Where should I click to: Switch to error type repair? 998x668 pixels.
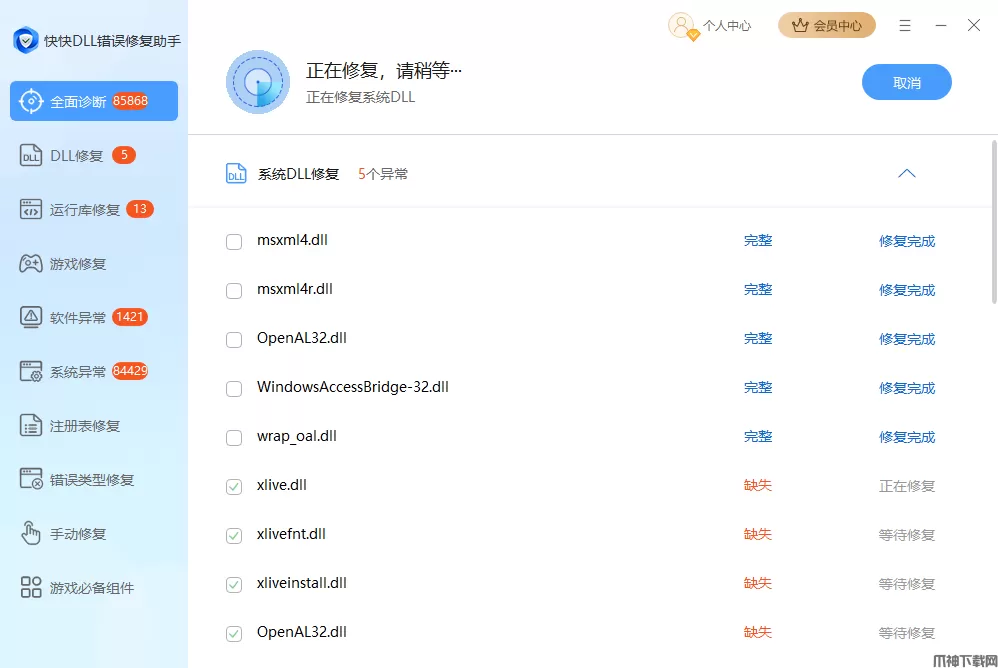tap(92, 480)
